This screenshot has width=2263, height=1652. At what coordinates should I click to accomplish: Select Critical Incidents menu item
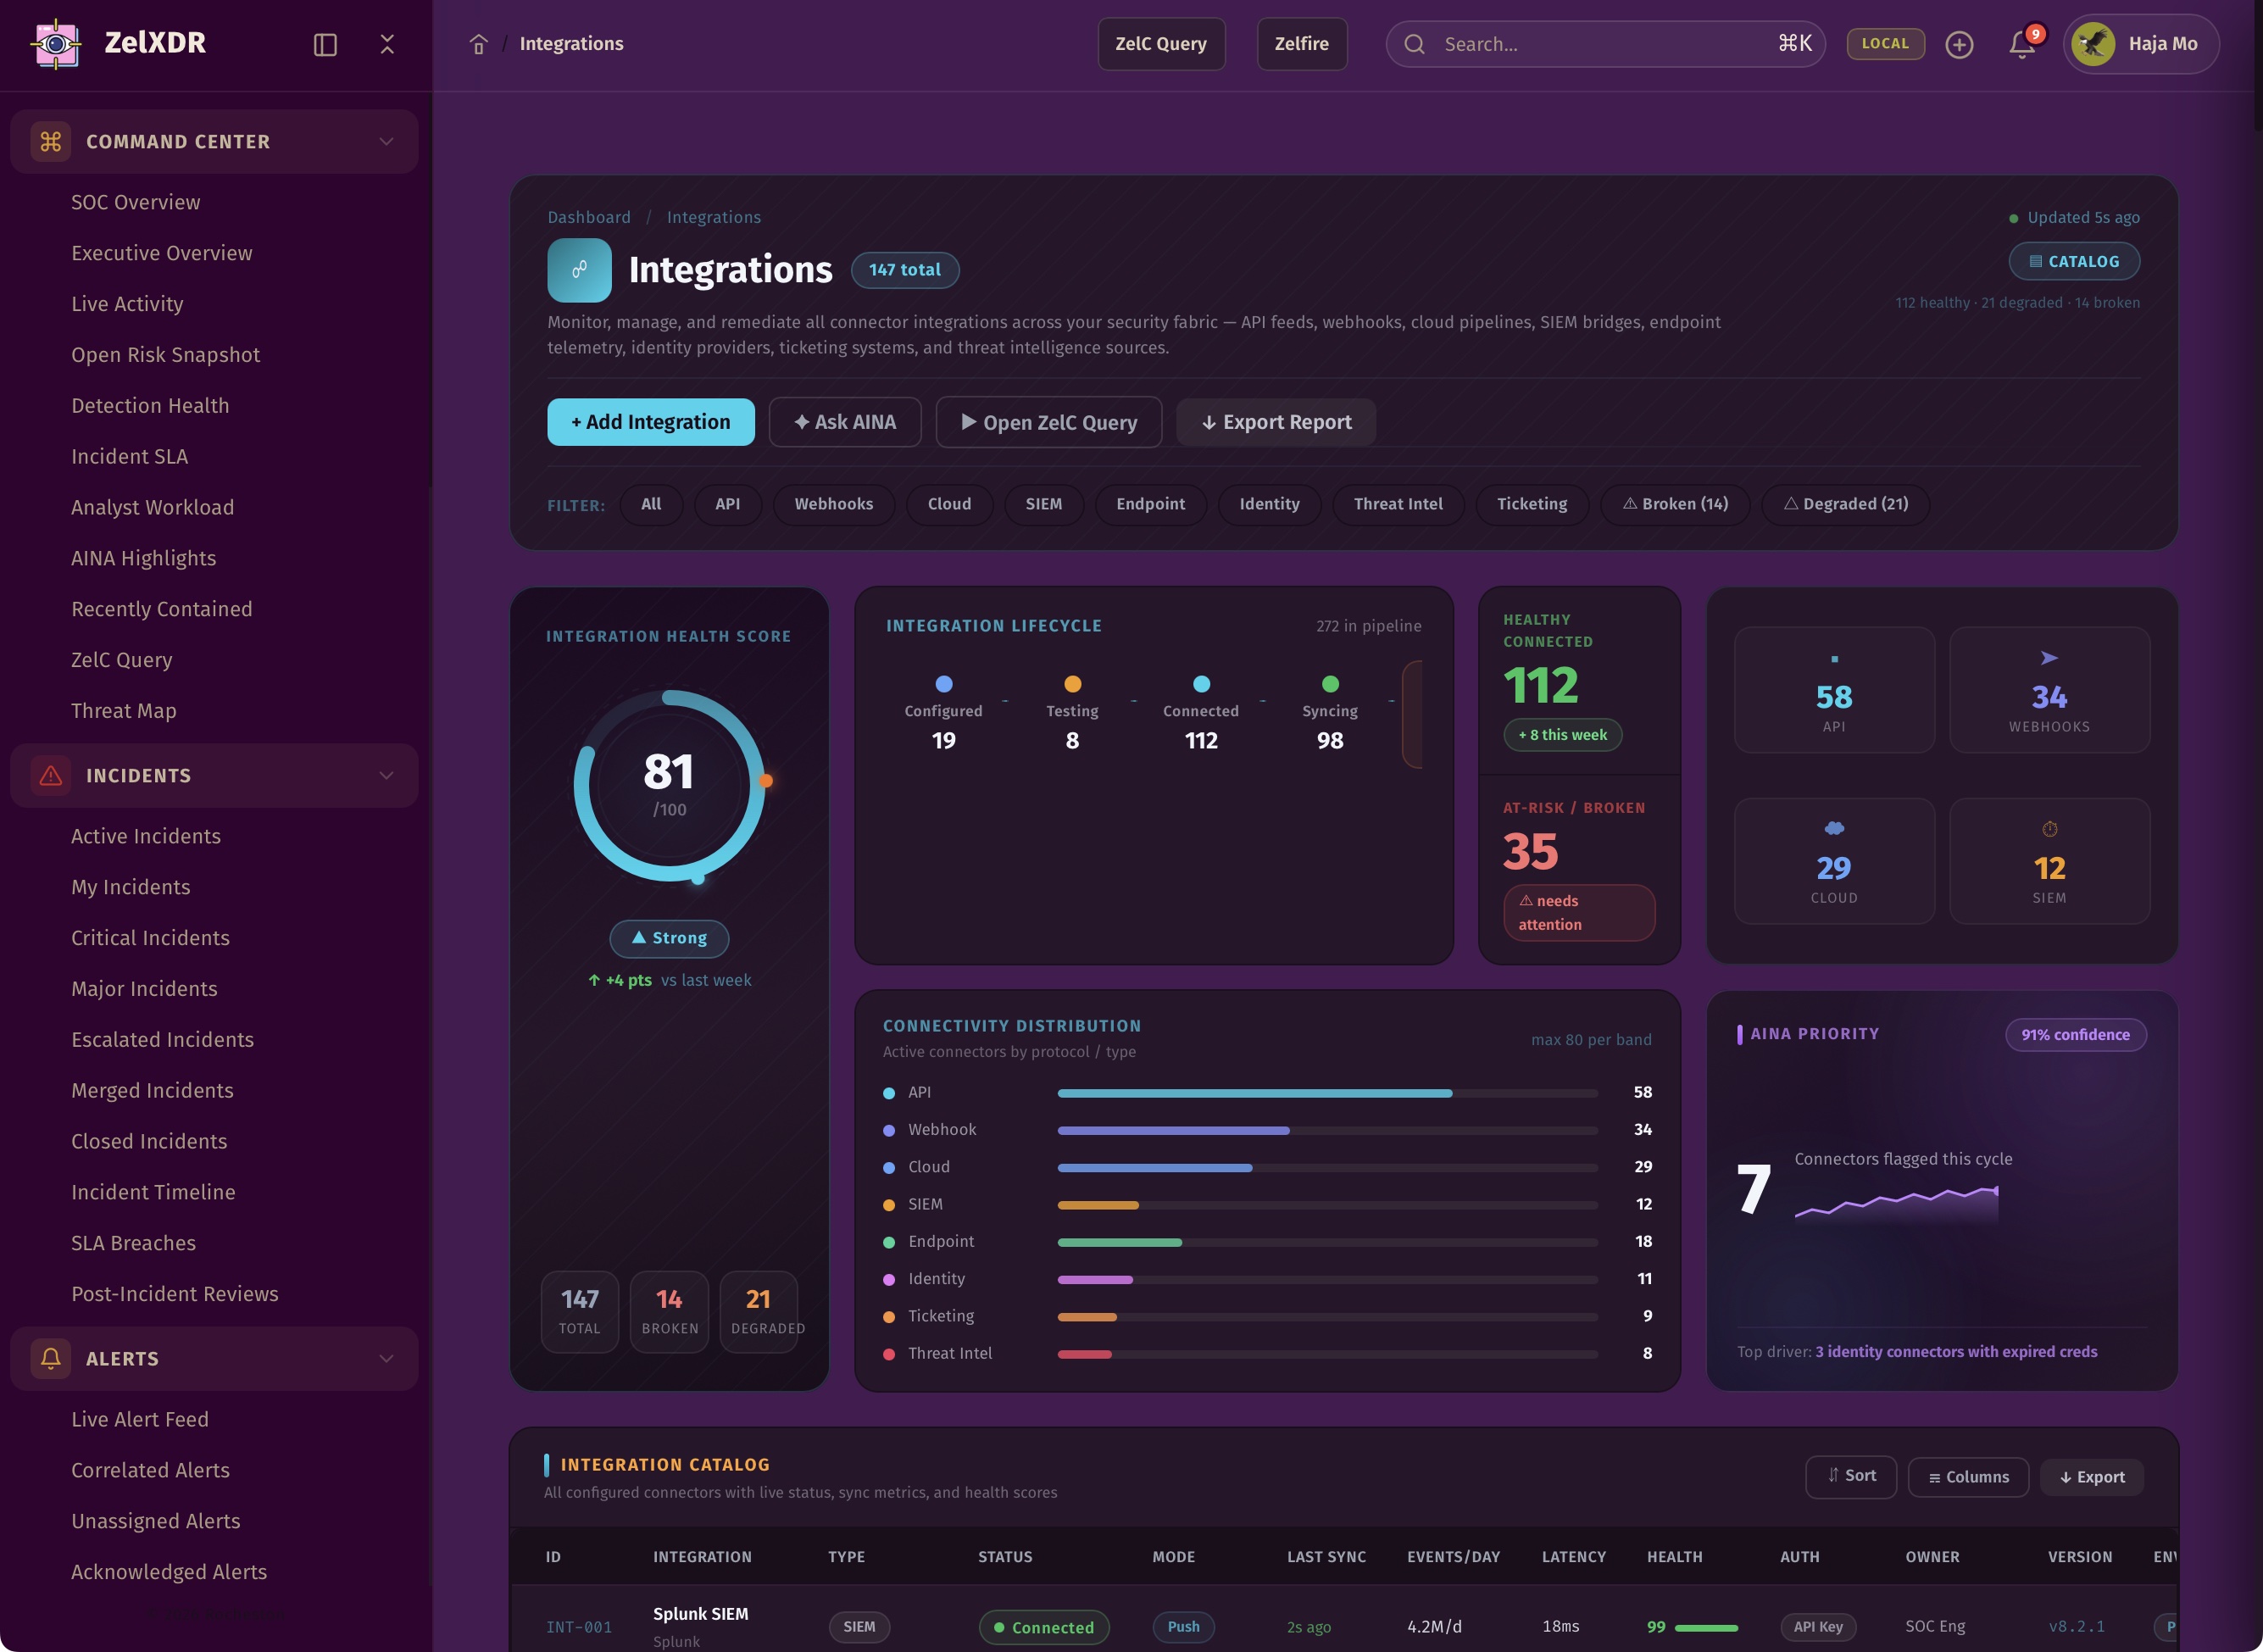click(150, 937)
